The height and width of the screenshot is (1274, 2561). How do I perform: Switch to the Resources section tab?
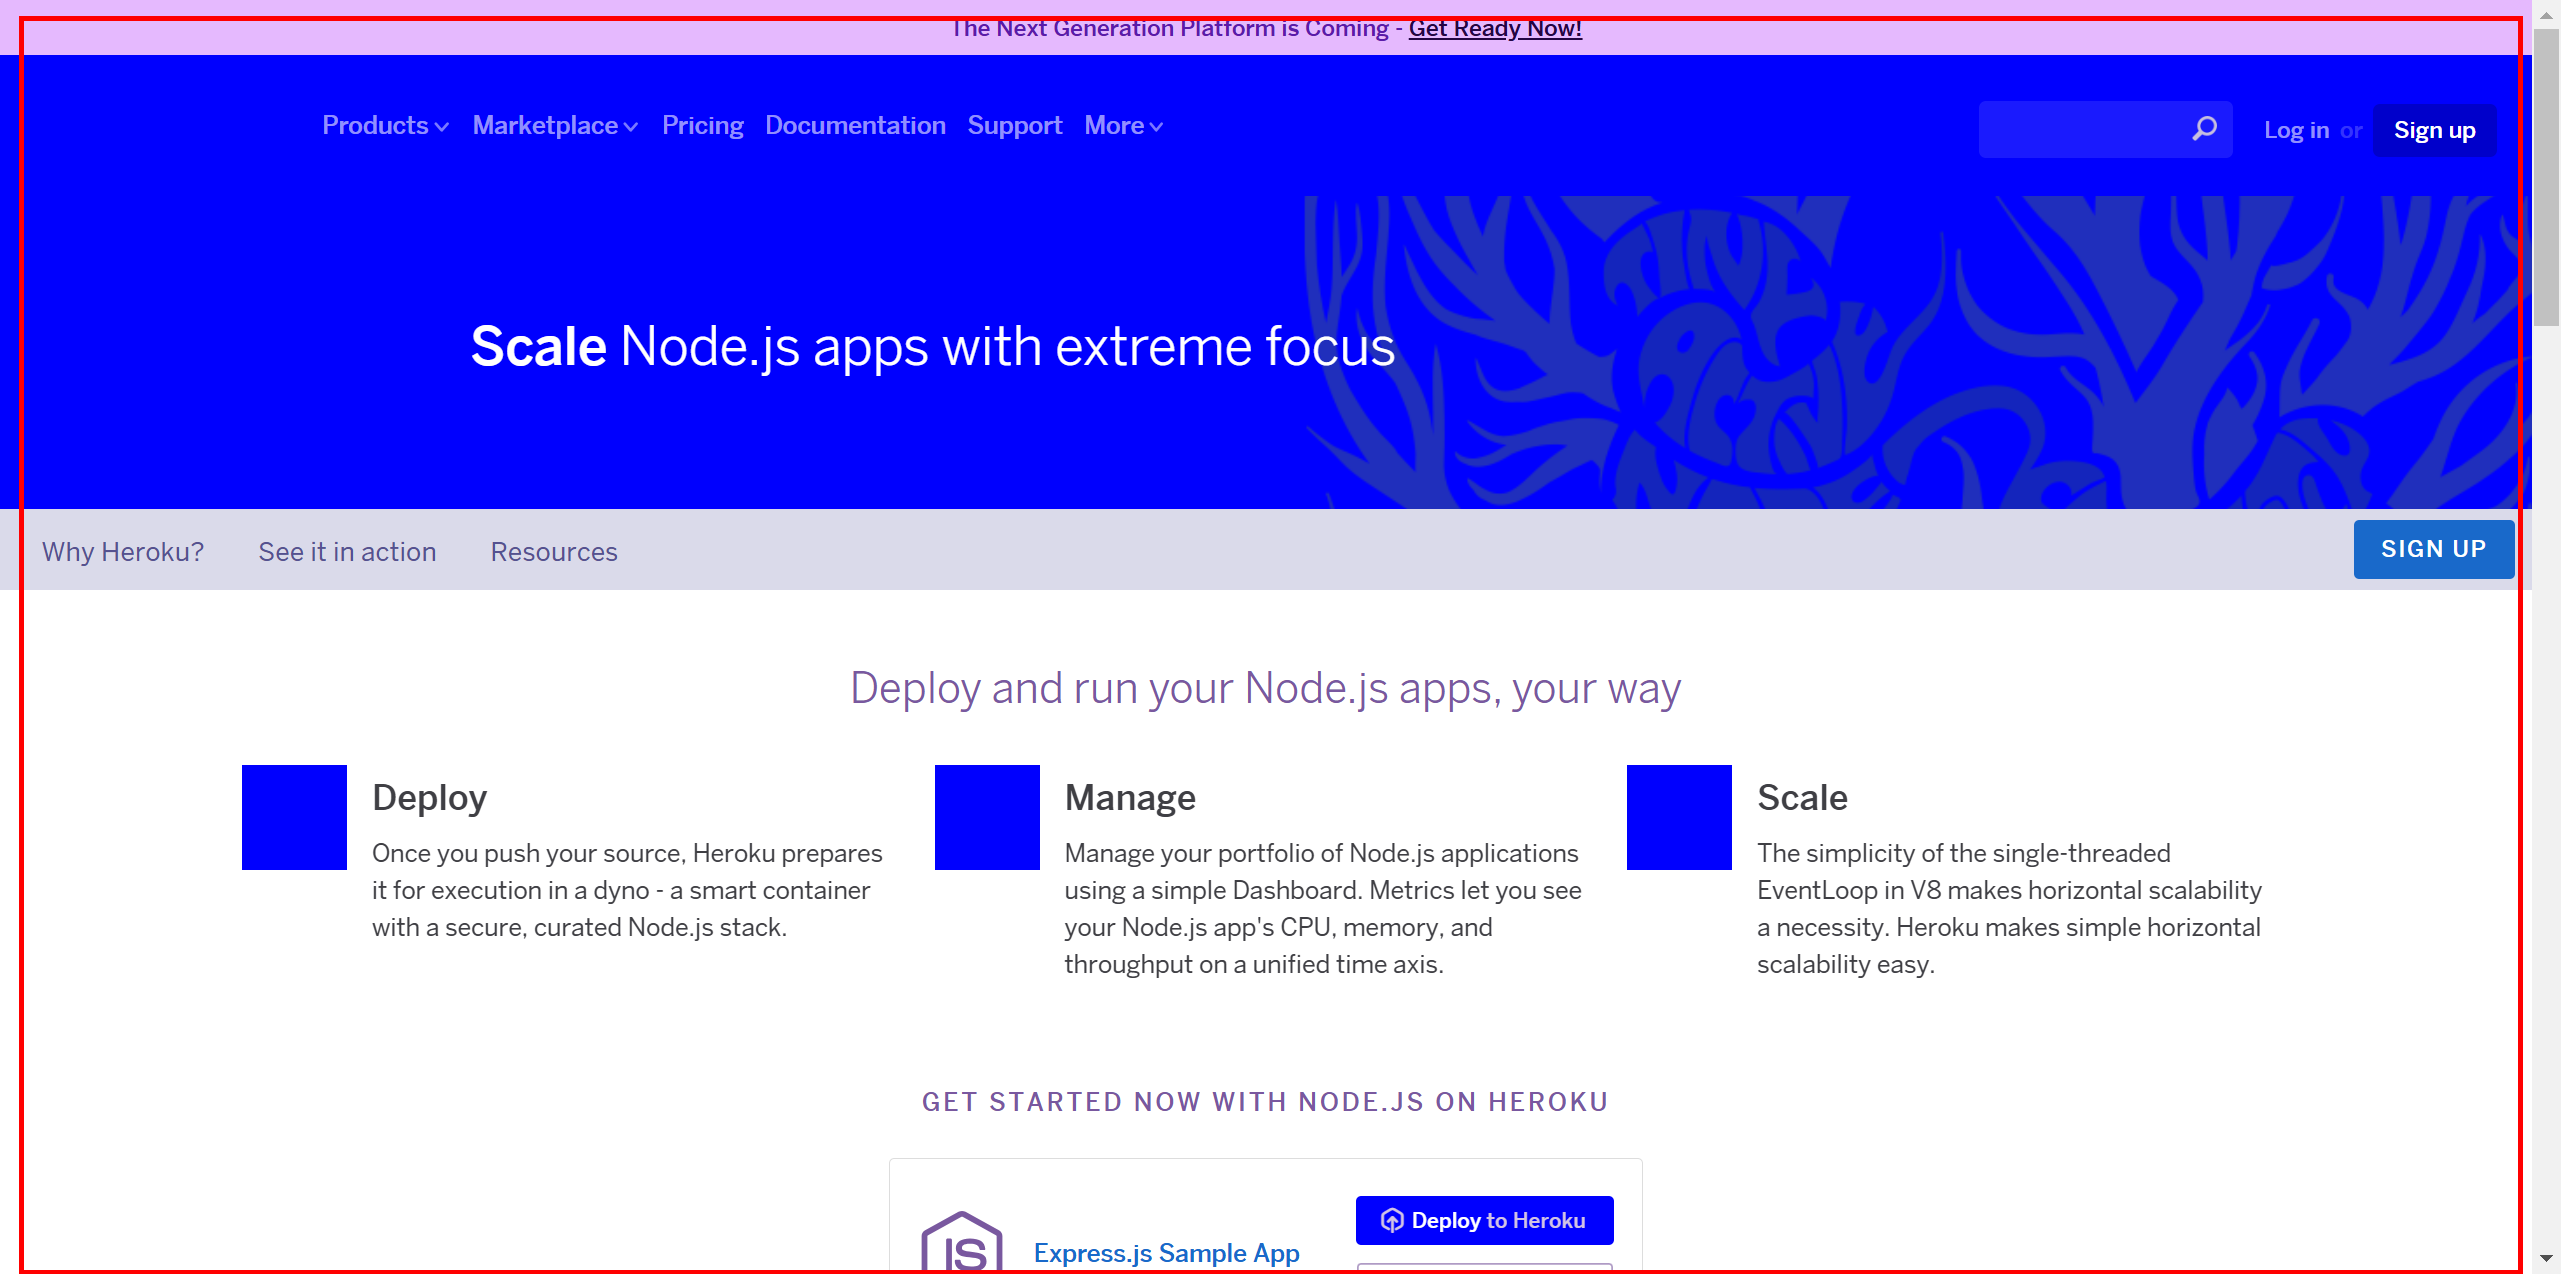coord(554,552)
